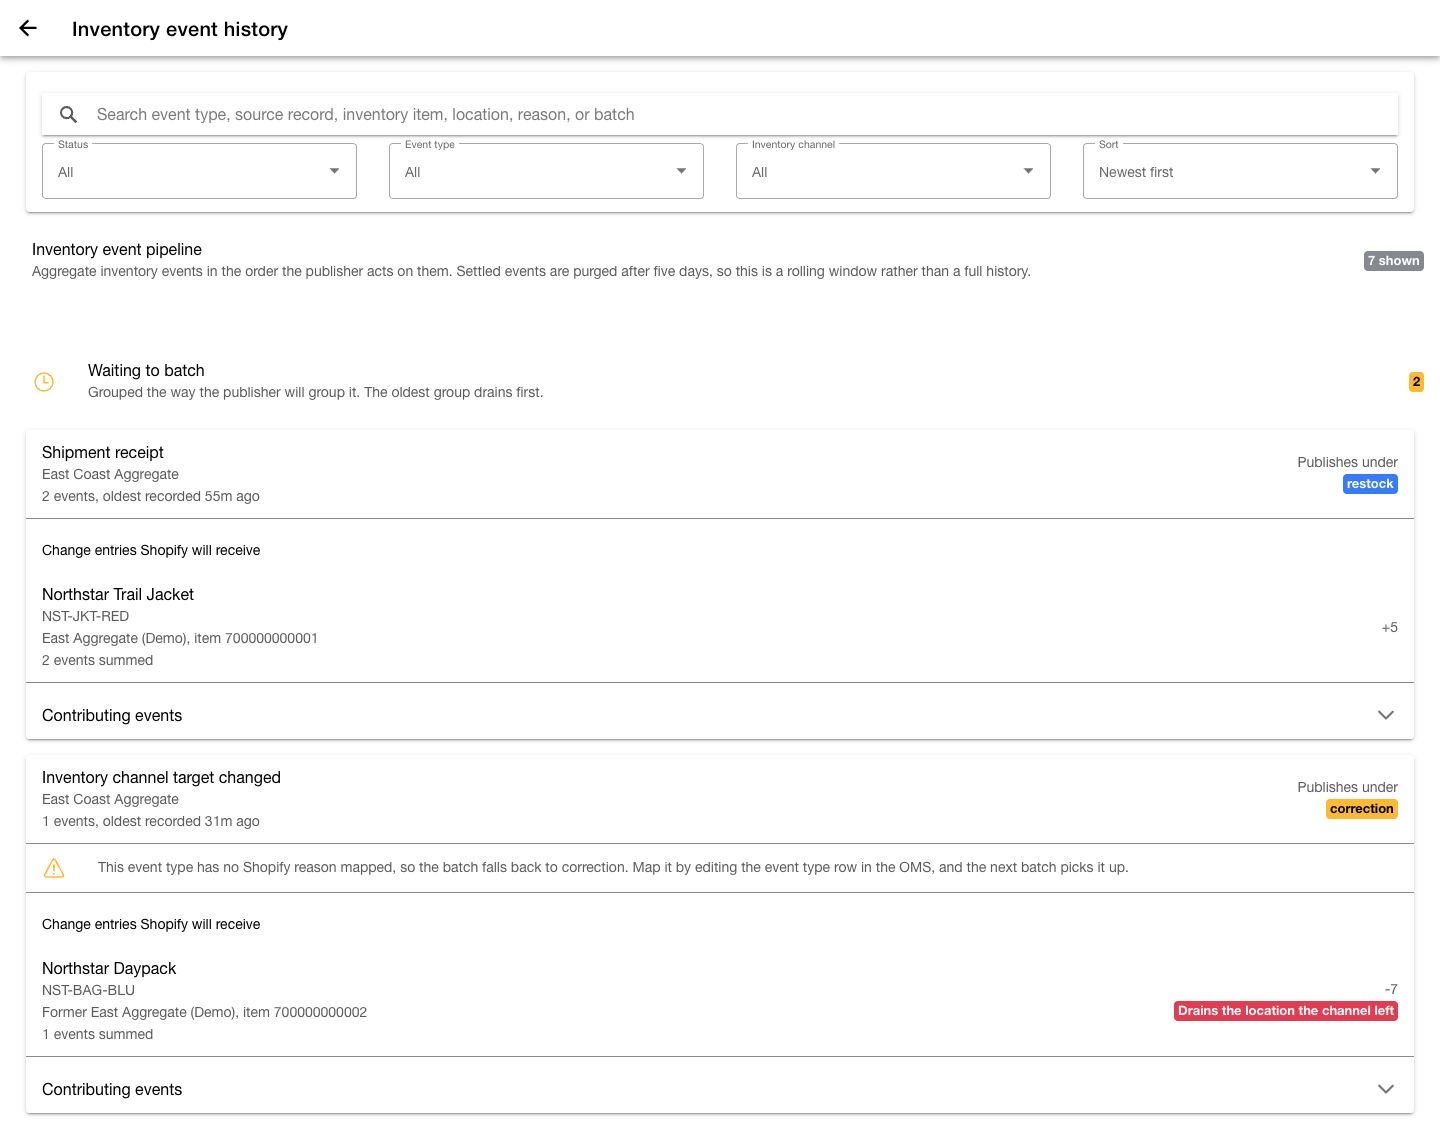Go back using the arrow icon

28,28
